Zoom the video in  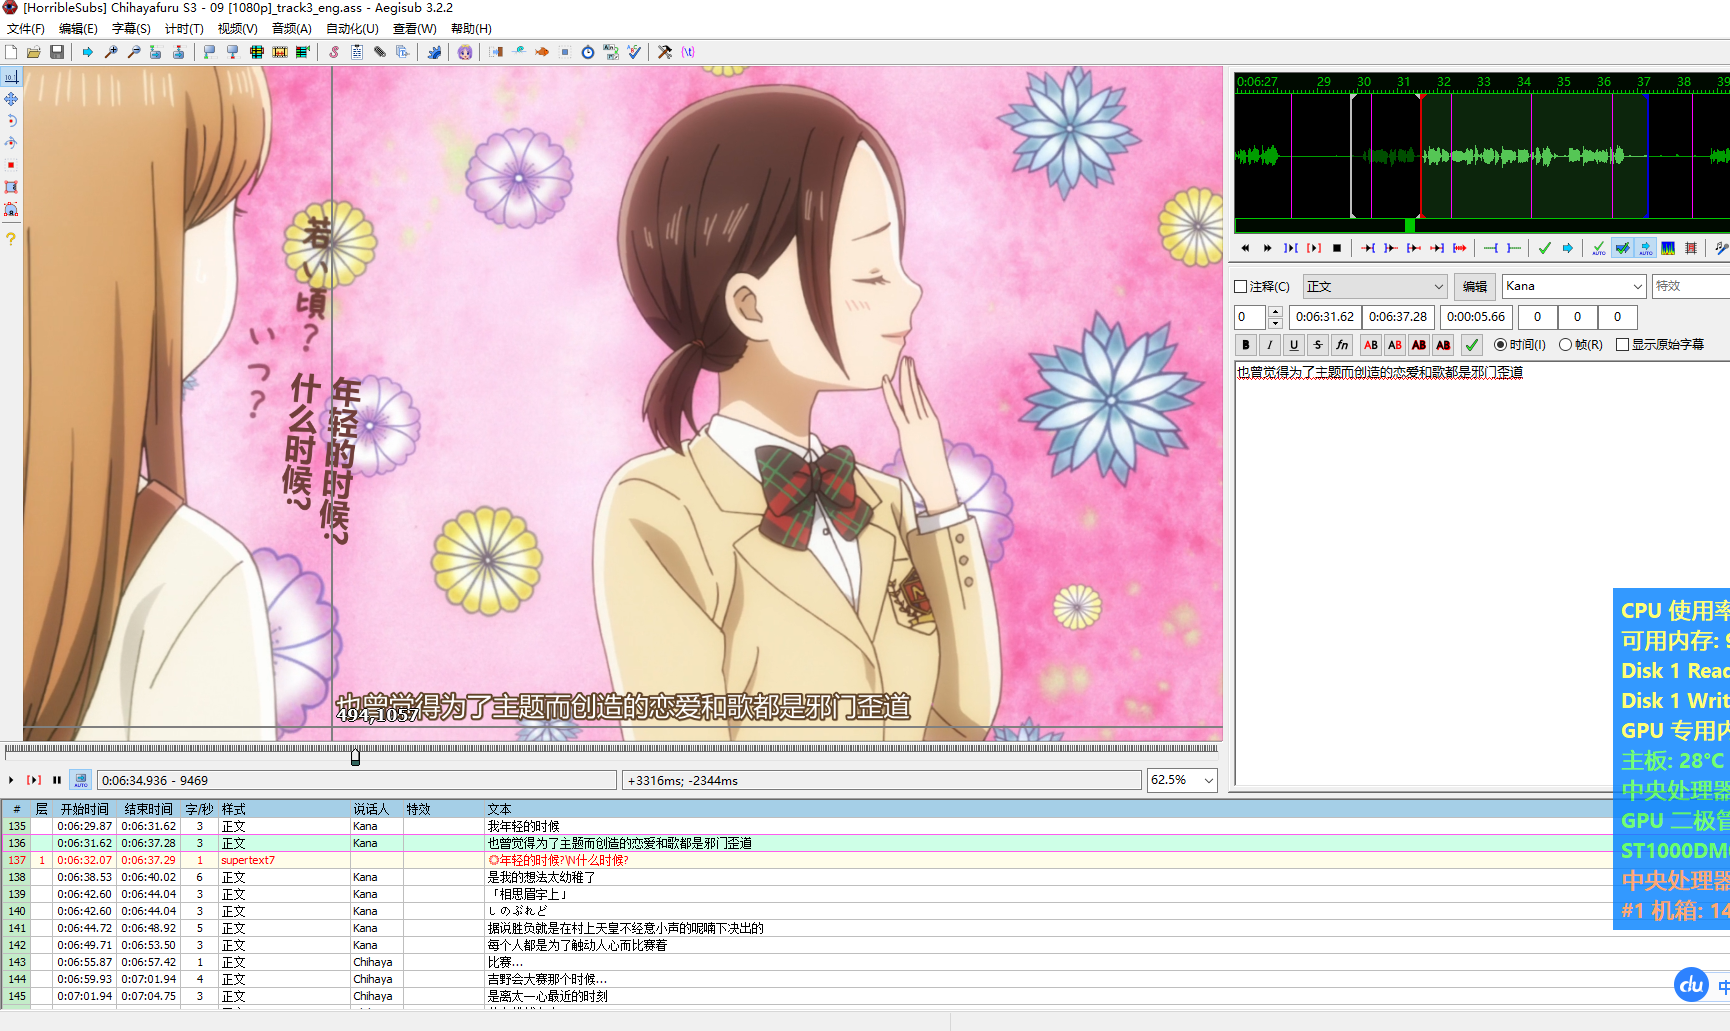tap(110, 52)
